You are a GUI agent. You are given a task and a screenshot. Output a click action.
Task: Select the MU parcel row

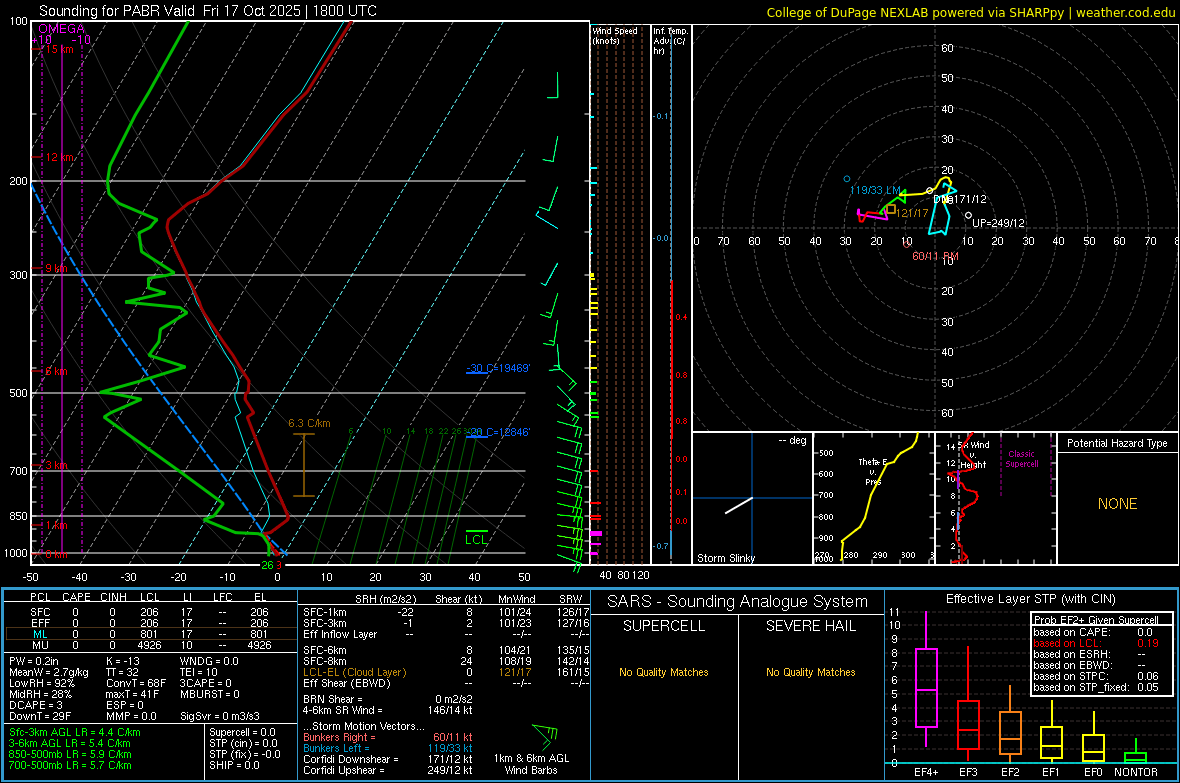(151, 645)
